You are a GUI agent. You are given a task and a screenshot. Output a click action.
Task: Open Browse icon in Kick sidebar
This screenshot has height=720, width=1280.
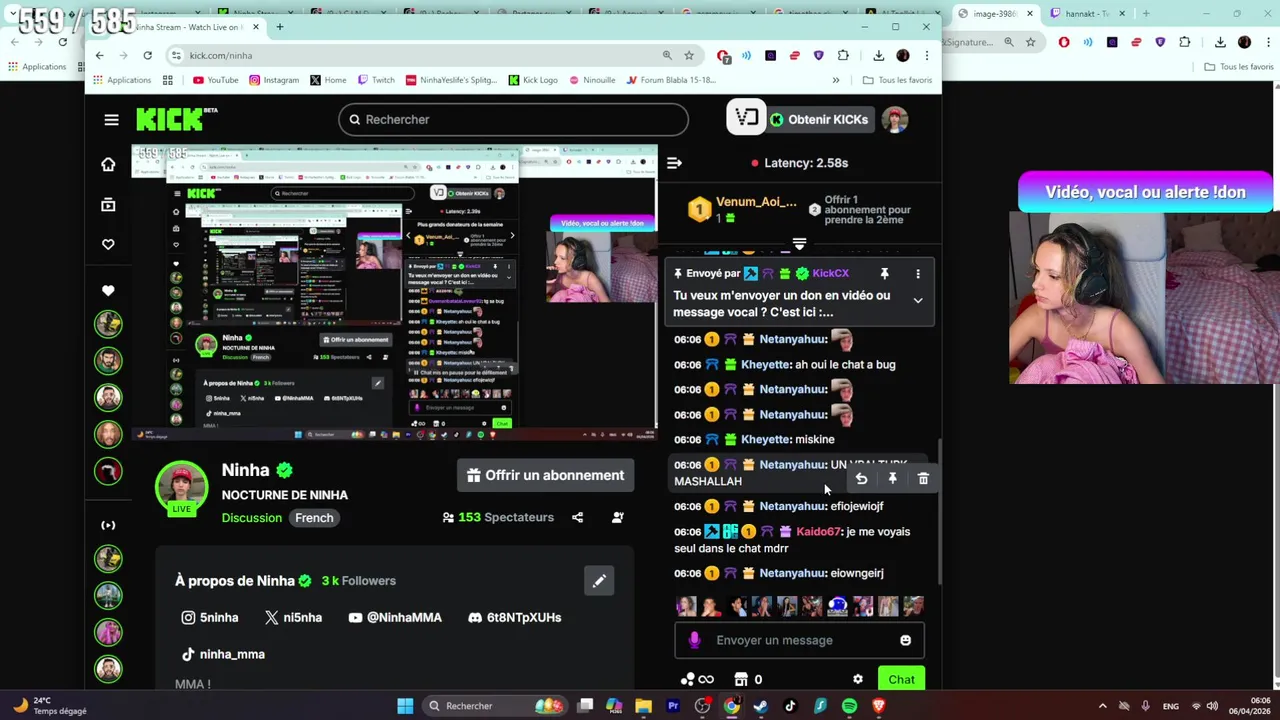coord(108,205)
